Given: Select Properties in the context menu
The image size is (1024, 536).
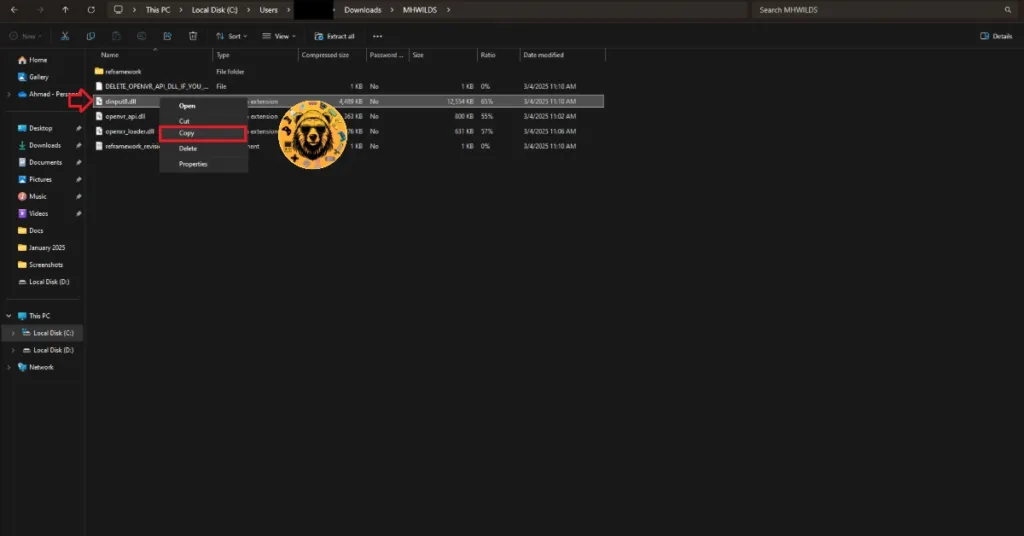Looking at the screenshot, I should [193, 164].
